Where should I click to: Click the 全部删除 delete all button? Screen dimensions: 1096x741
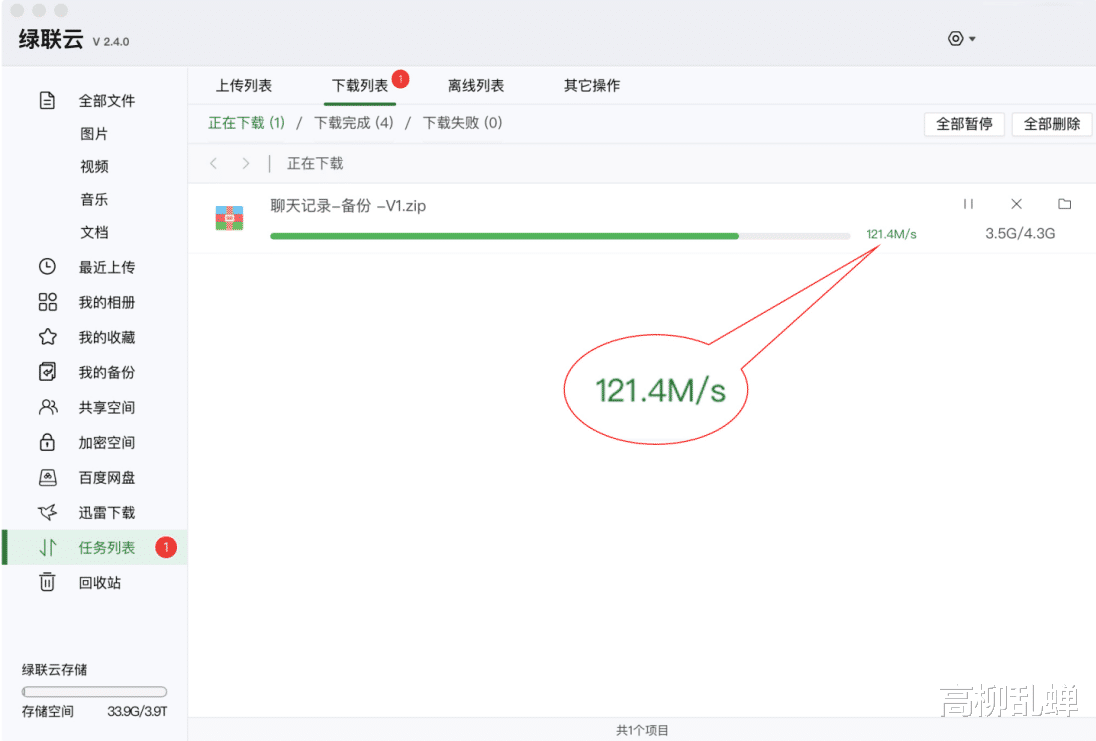(x=1051, y=124)
